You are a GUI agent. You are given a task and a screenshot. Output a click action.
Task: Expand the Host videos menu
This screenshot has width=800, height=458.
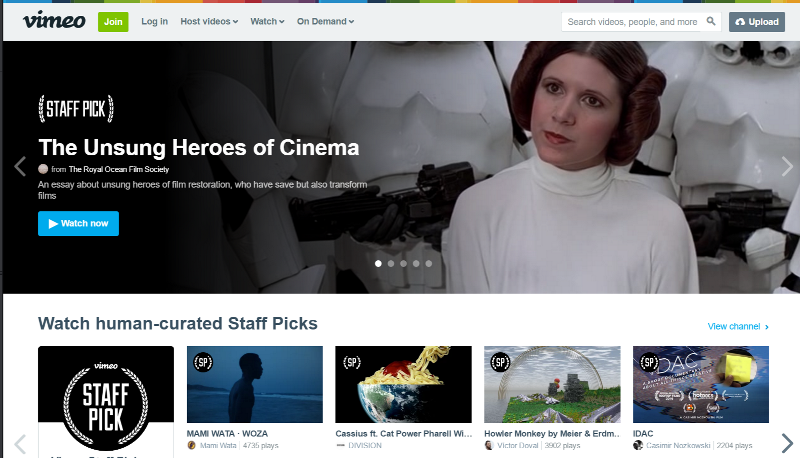click(x=209, y=21)
